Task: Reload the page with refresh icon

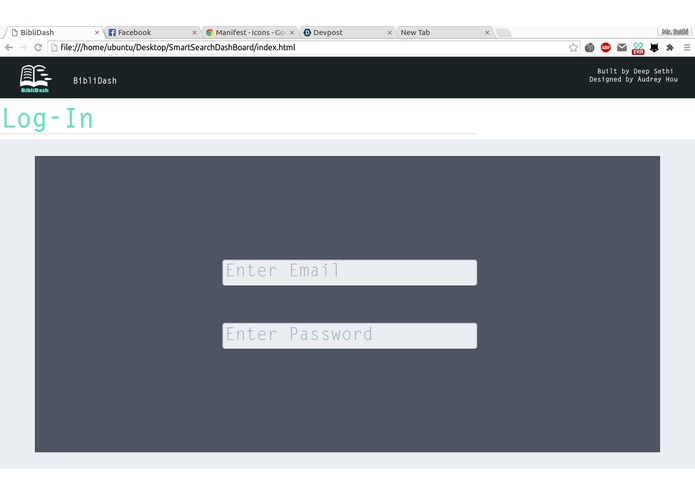Action: (38, 47)
